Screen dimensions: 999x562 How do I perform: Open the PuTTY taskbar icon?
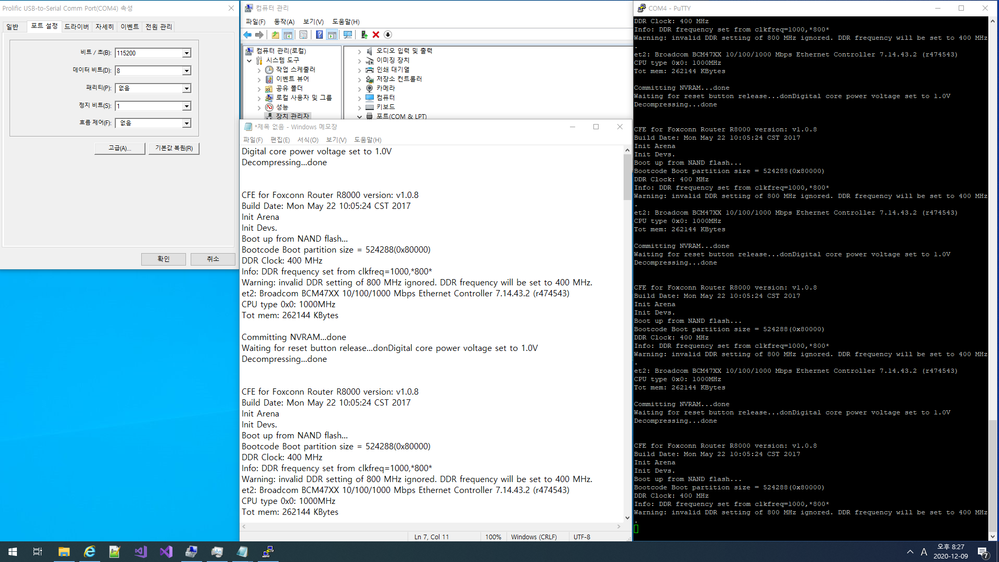268,552
